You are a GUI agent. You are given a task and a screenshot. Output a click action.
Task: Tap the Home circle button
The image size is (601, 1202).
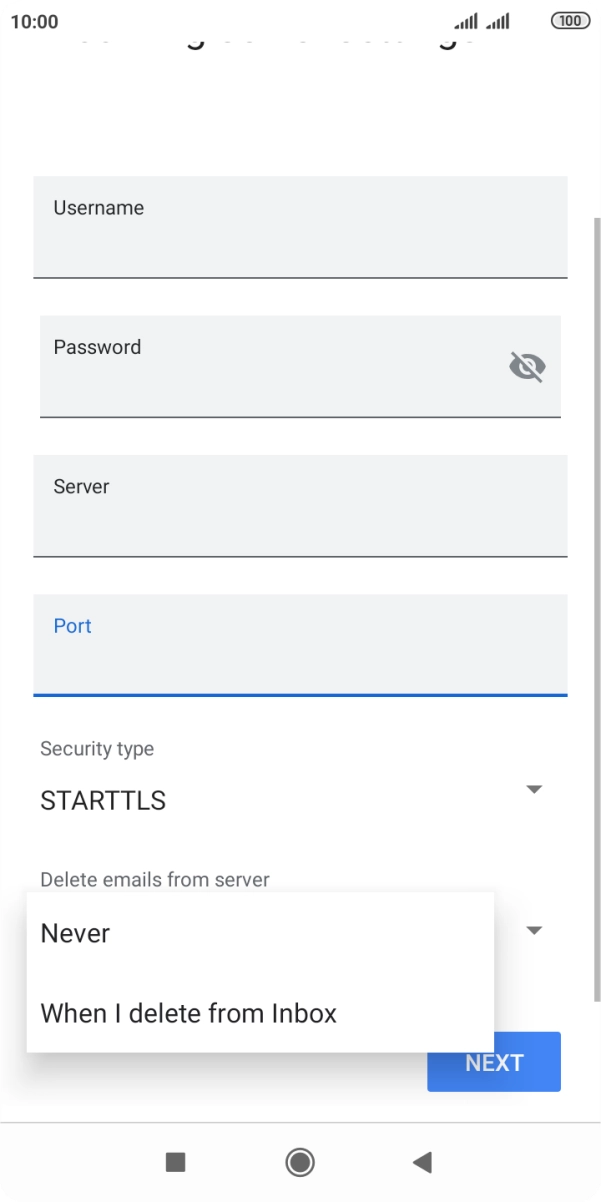[299, 1162]
